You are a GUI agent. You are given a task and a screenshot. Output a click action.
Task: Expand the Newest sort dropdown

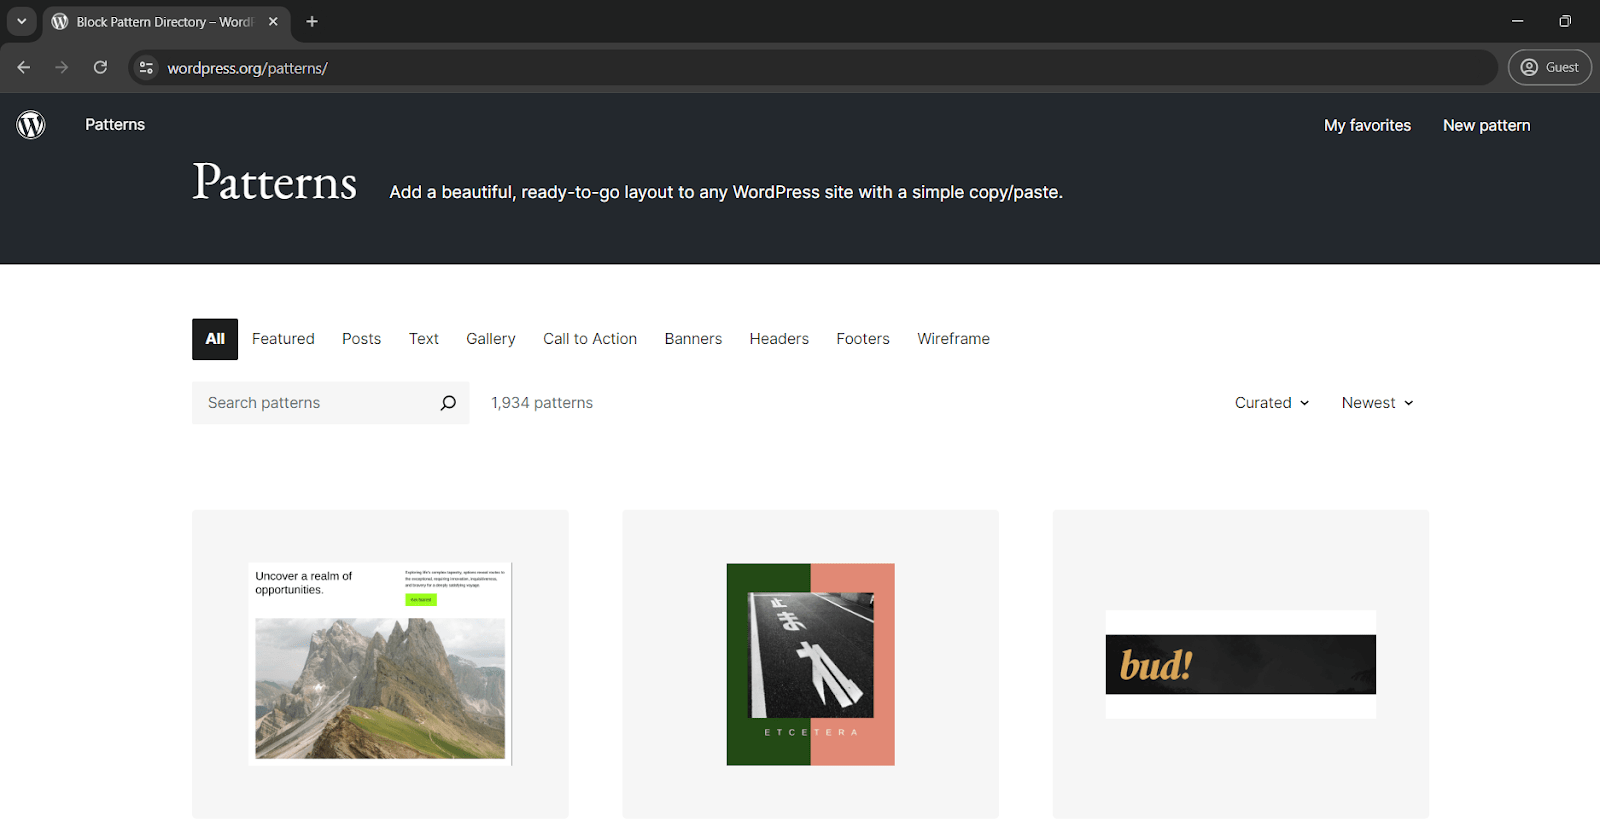tap(1377, 403)
